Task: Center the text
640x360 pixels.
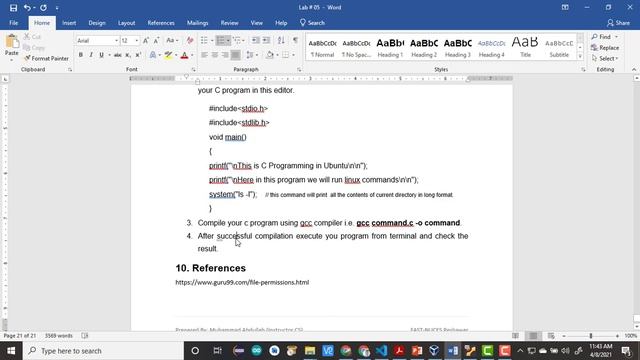Action: click(x=215, y=55)
